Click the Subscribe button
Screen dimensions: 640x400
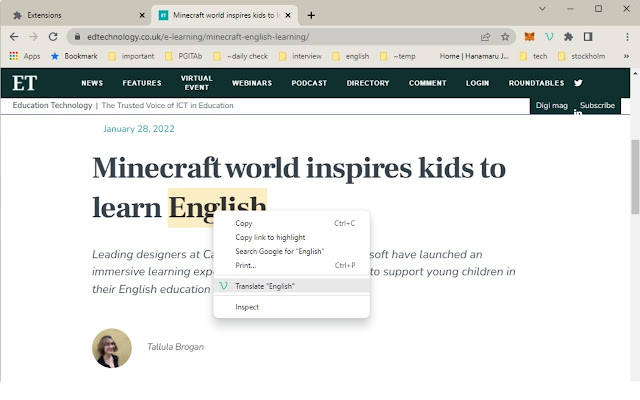[x=597, y=106]
